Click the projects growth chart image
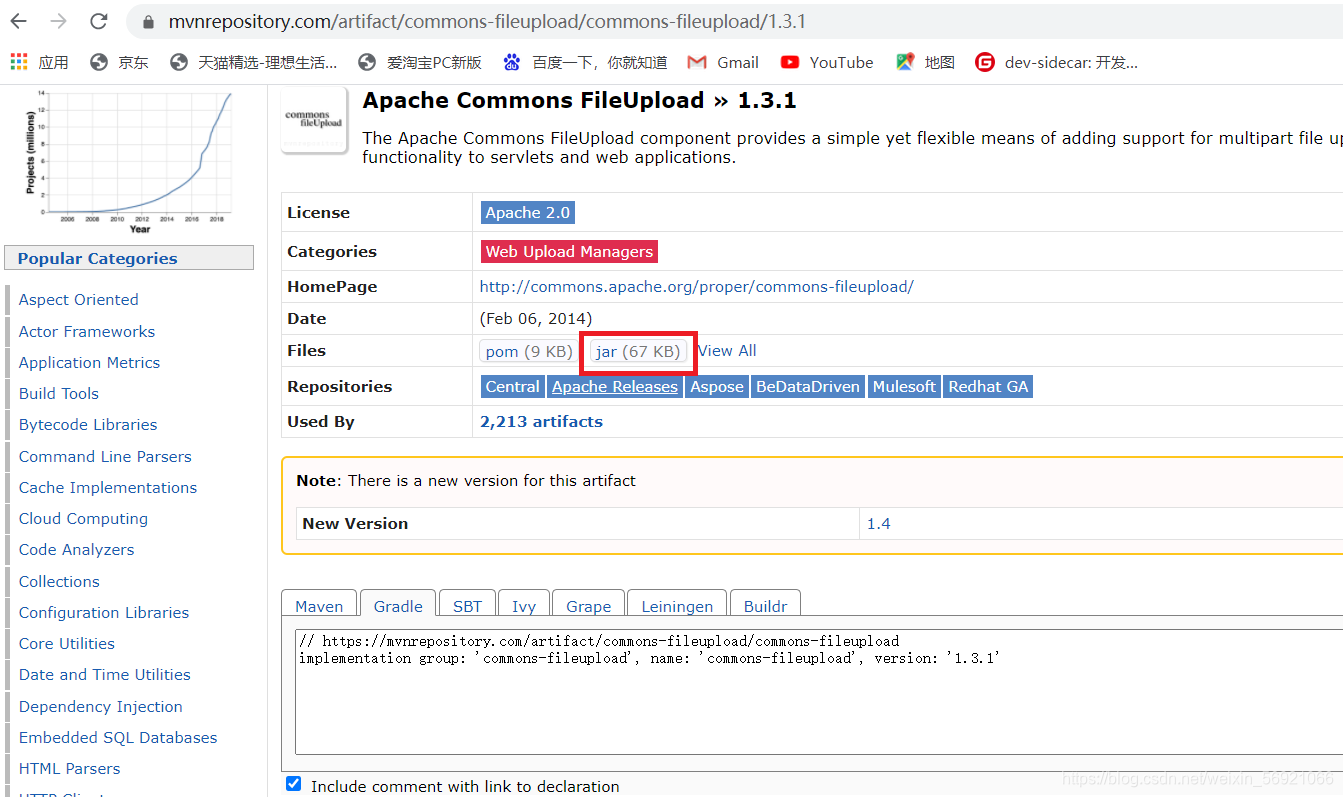This screenshot has width=1343, height=797. click(128, 162)
